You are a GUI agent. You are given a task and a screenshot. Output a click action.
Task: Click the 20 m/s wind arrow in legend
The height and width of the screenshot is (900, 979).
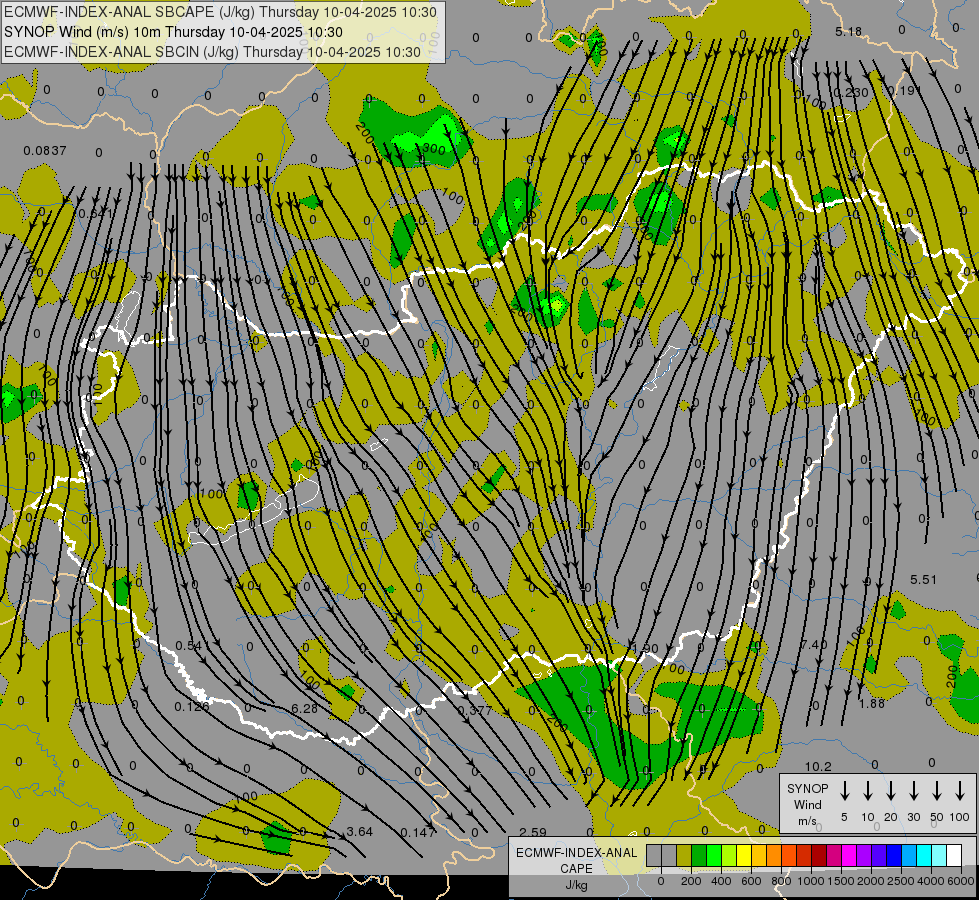click(x=891, y=791)
